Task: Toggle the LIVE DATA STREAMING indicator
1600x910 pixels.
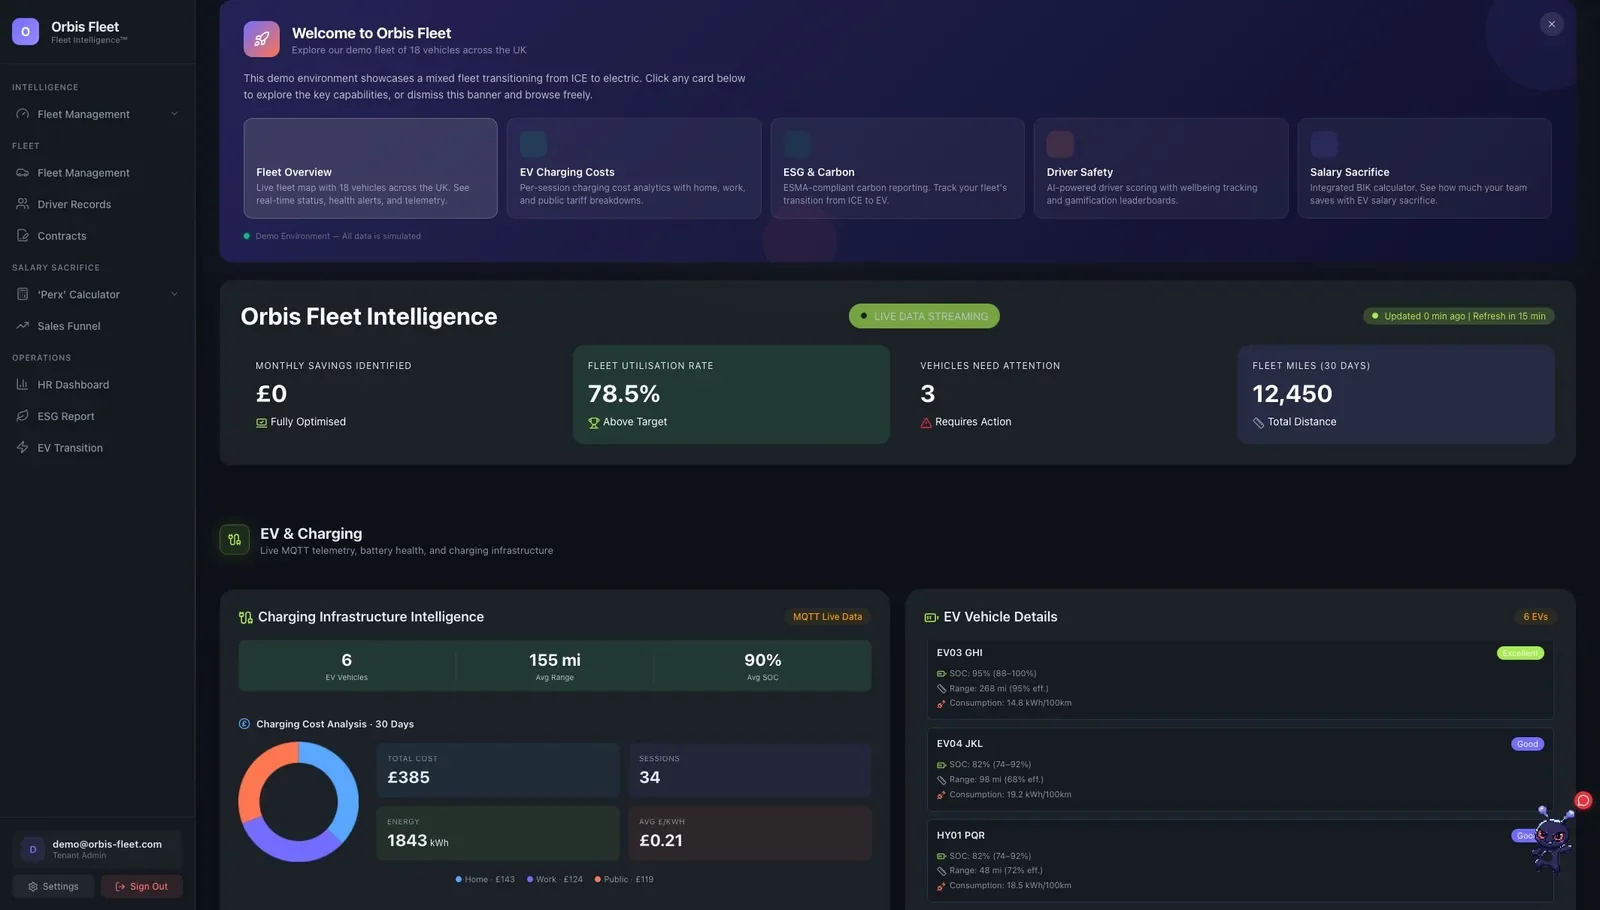Action: tap(922, 316)
